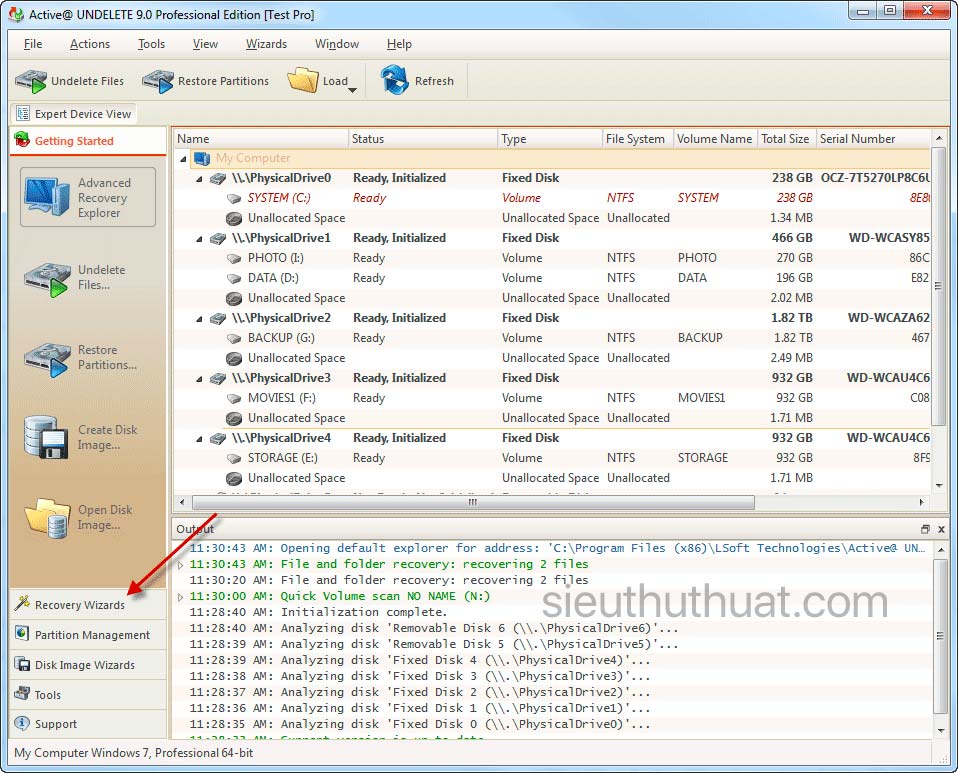
Task: Click the STORAGE (E:) volume icon
Action: click(x=234, y=458)
